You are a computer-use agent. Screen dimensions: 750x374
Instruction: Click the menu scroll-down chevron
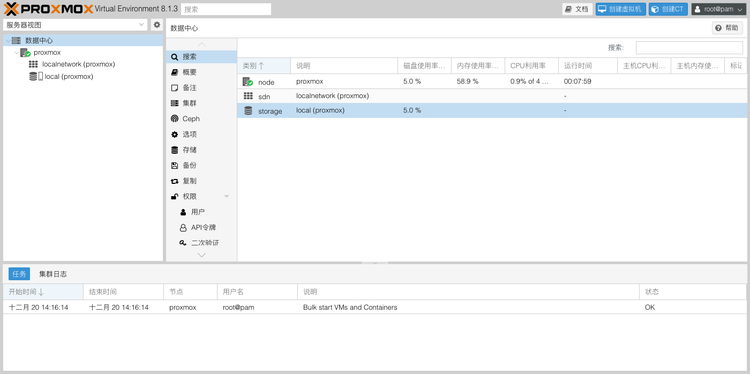(x=201, y=255)
